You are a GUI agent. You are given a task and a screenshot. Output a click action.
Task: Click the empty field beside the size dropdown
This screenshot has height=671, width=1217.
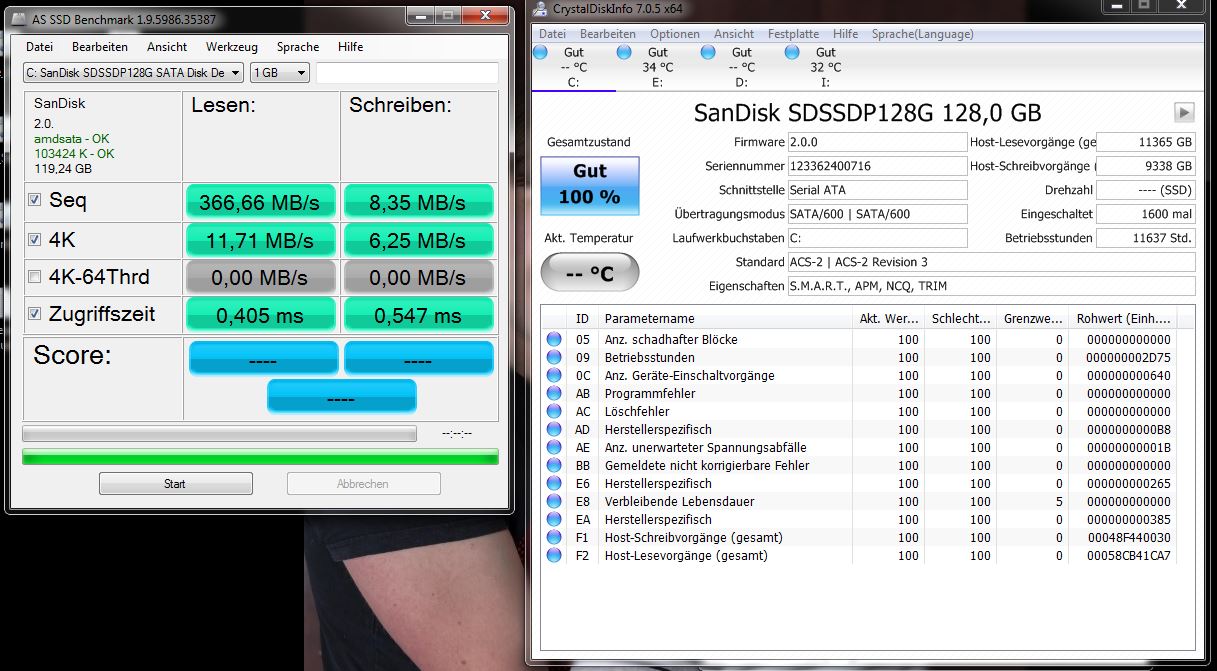[407, 72]
